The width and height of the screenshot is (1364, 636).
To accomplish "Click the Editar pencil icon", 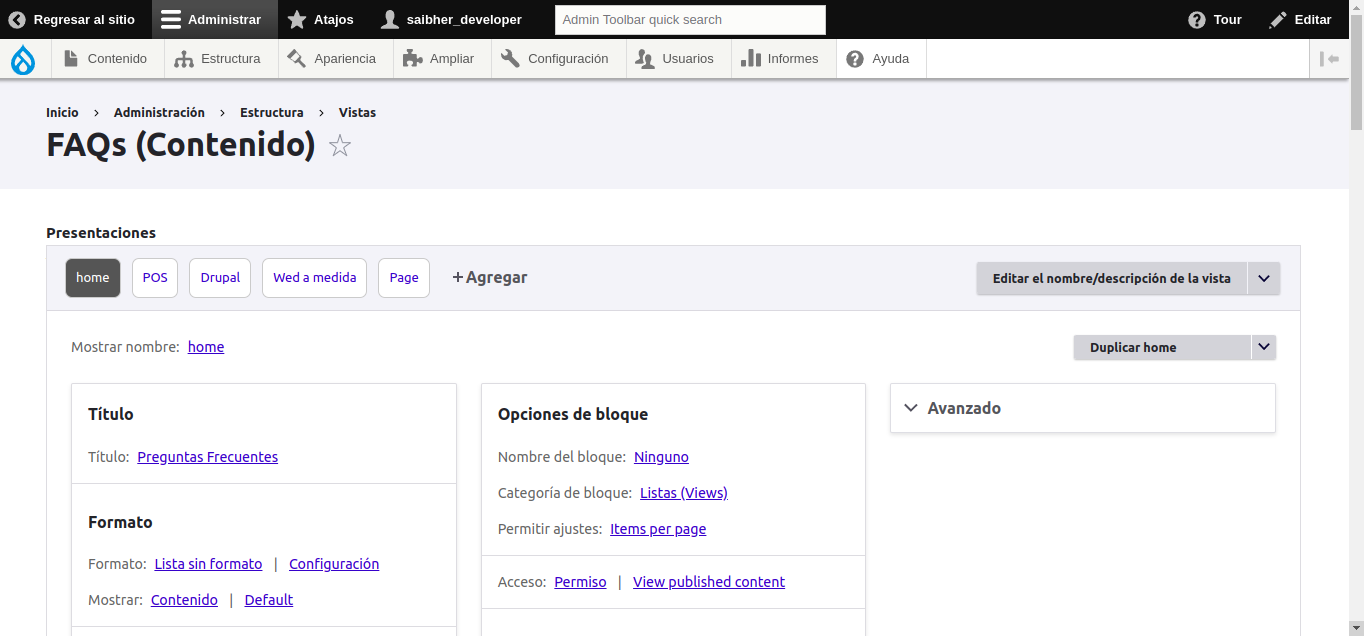I will [x=1278, y=20].
